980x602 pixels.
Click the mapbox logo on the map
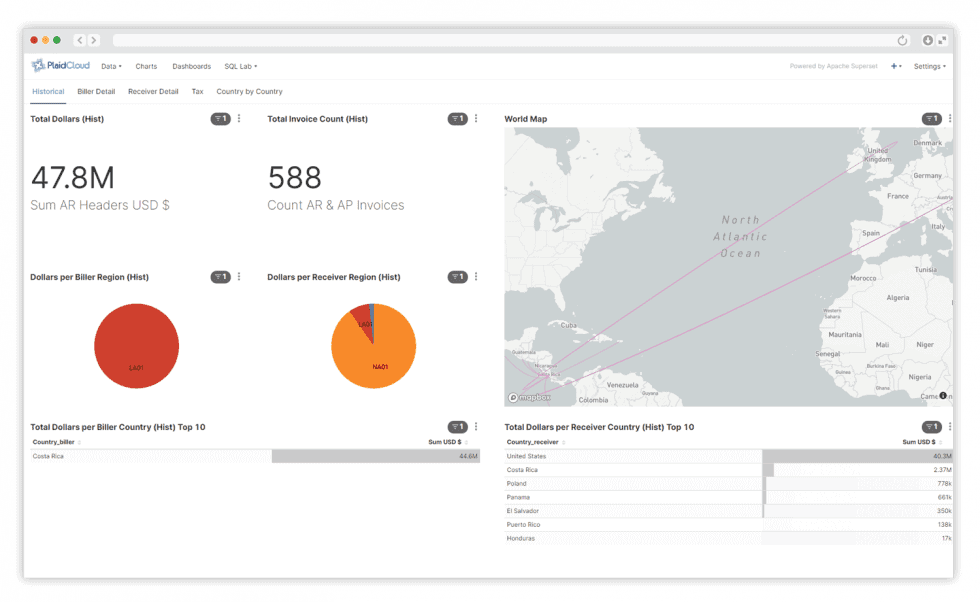529,398
